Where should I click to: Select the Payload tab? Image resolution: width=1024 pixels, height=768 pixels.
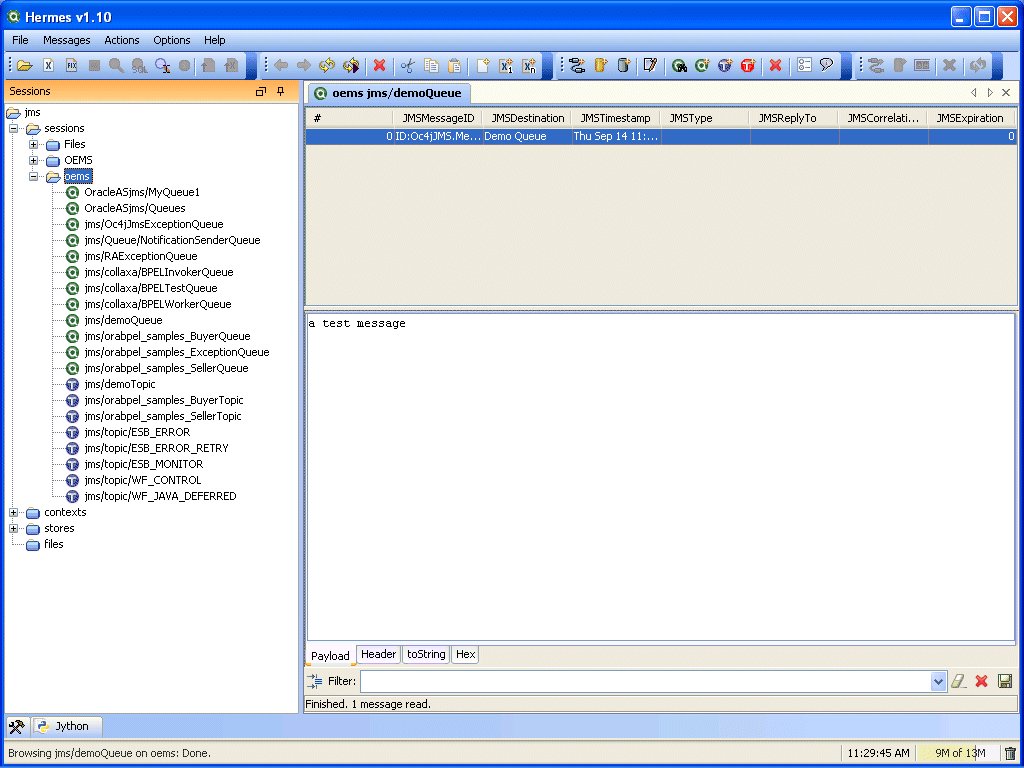point(330,656)
